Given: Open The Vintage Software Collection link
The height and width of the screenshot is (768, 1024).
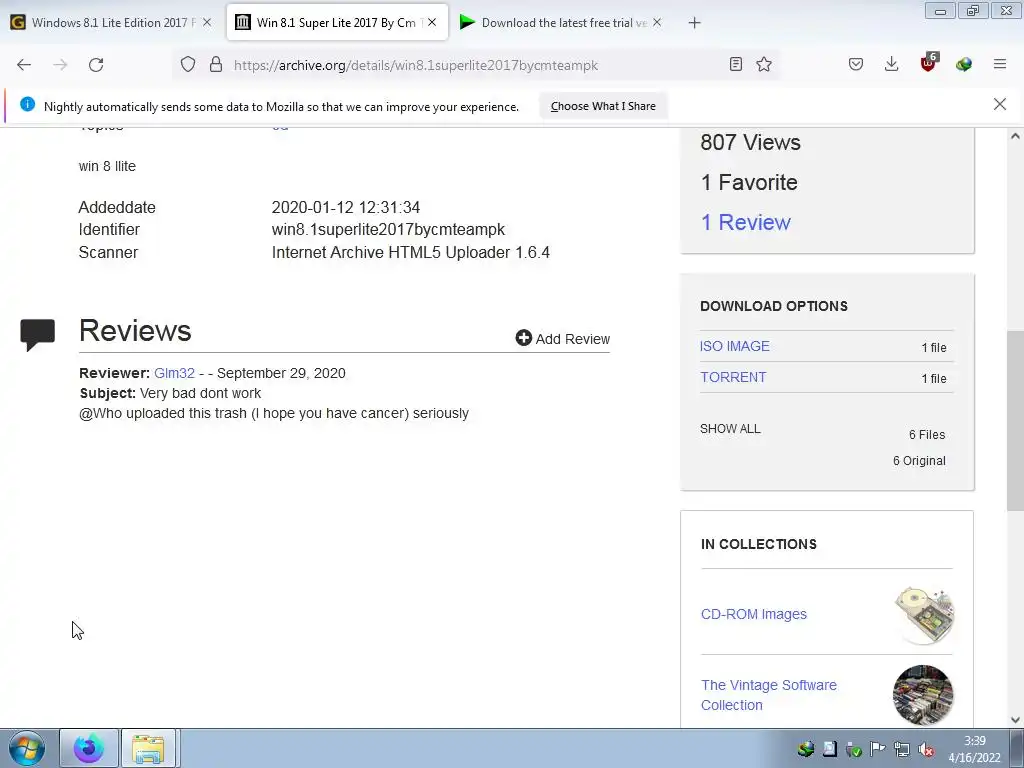Looking at the screenshot, I should click(x=769, y=695).
